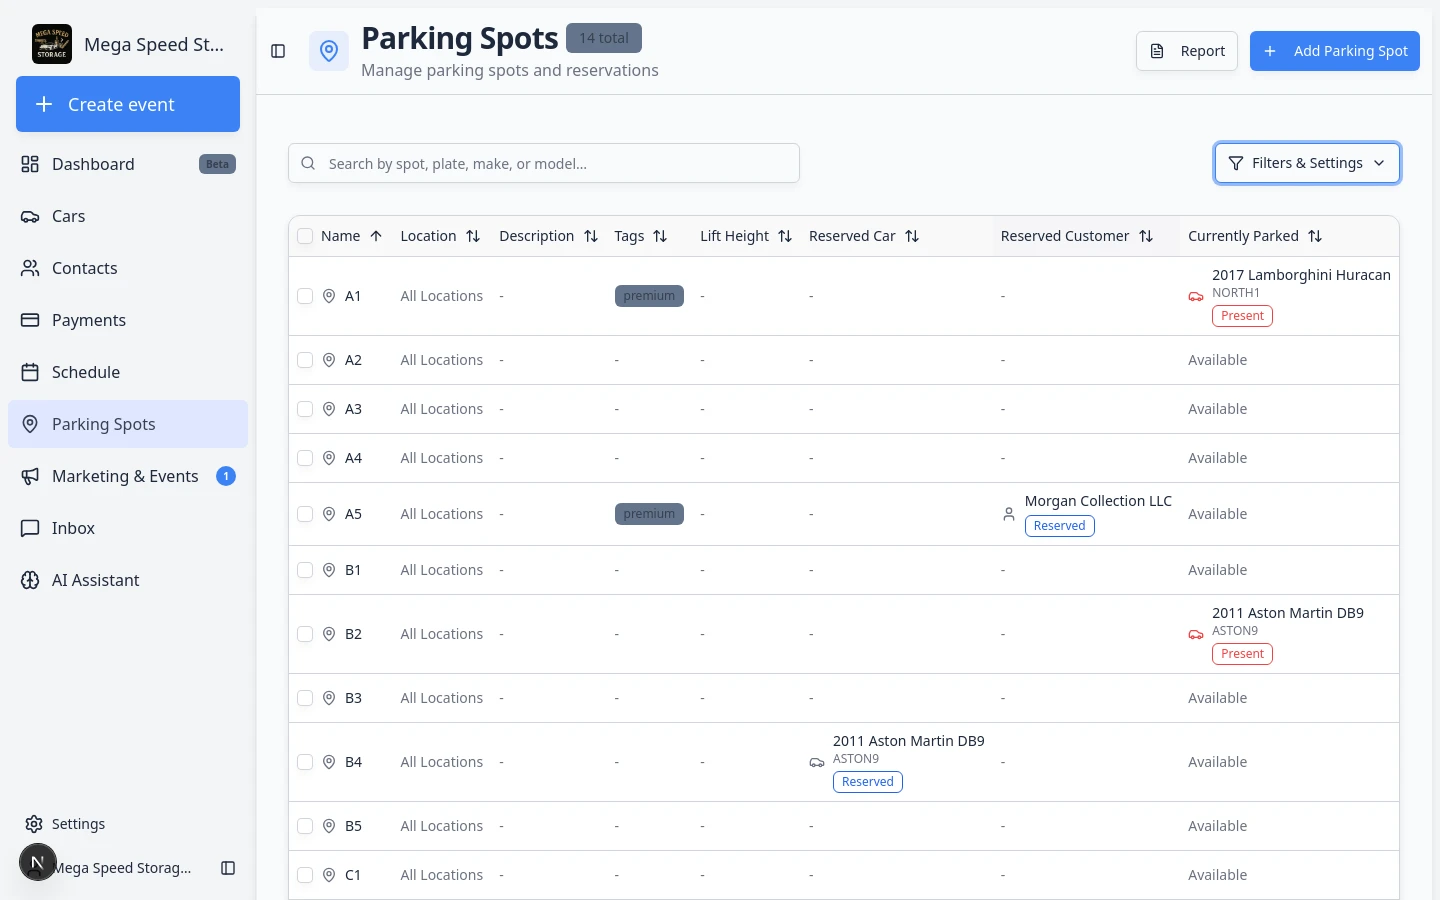
Task: Select Parking Spots in sidebar
Action: 128,424
